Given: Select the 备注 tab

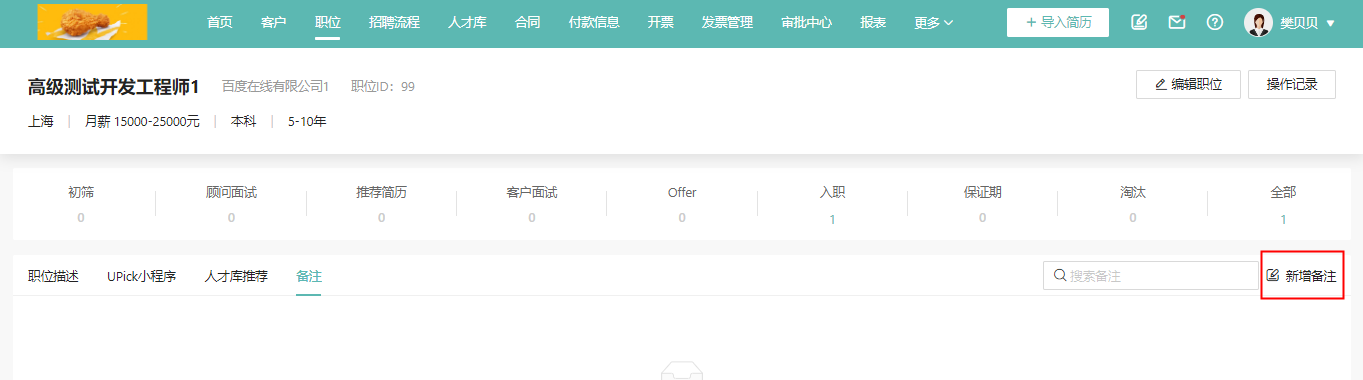Looking at the screenshot, I should click(x=309, y=276).
